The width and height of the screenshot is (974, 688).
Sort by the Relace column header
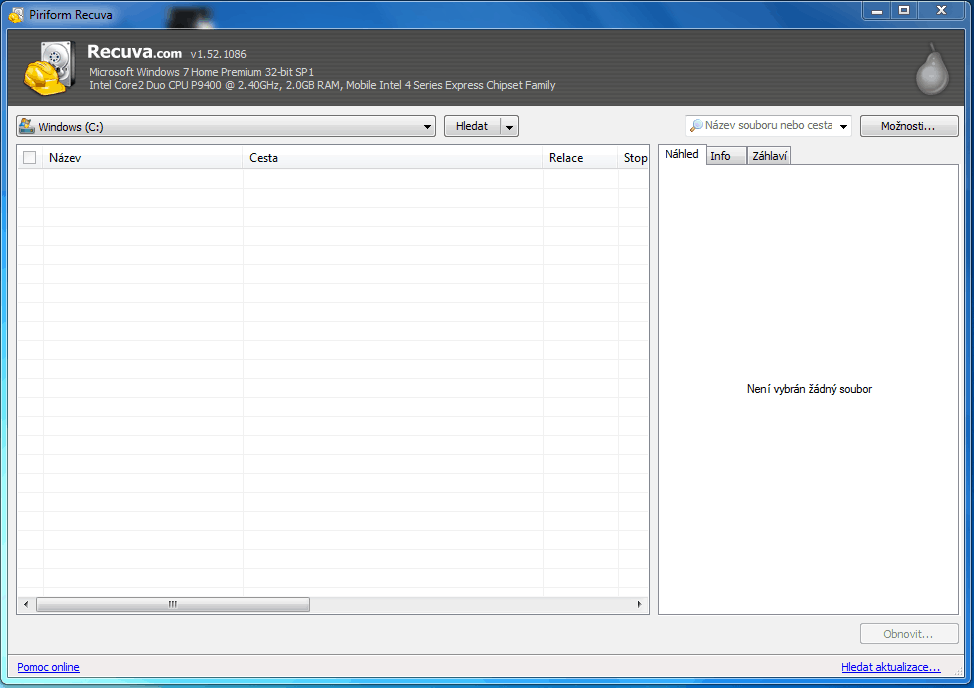580,158
